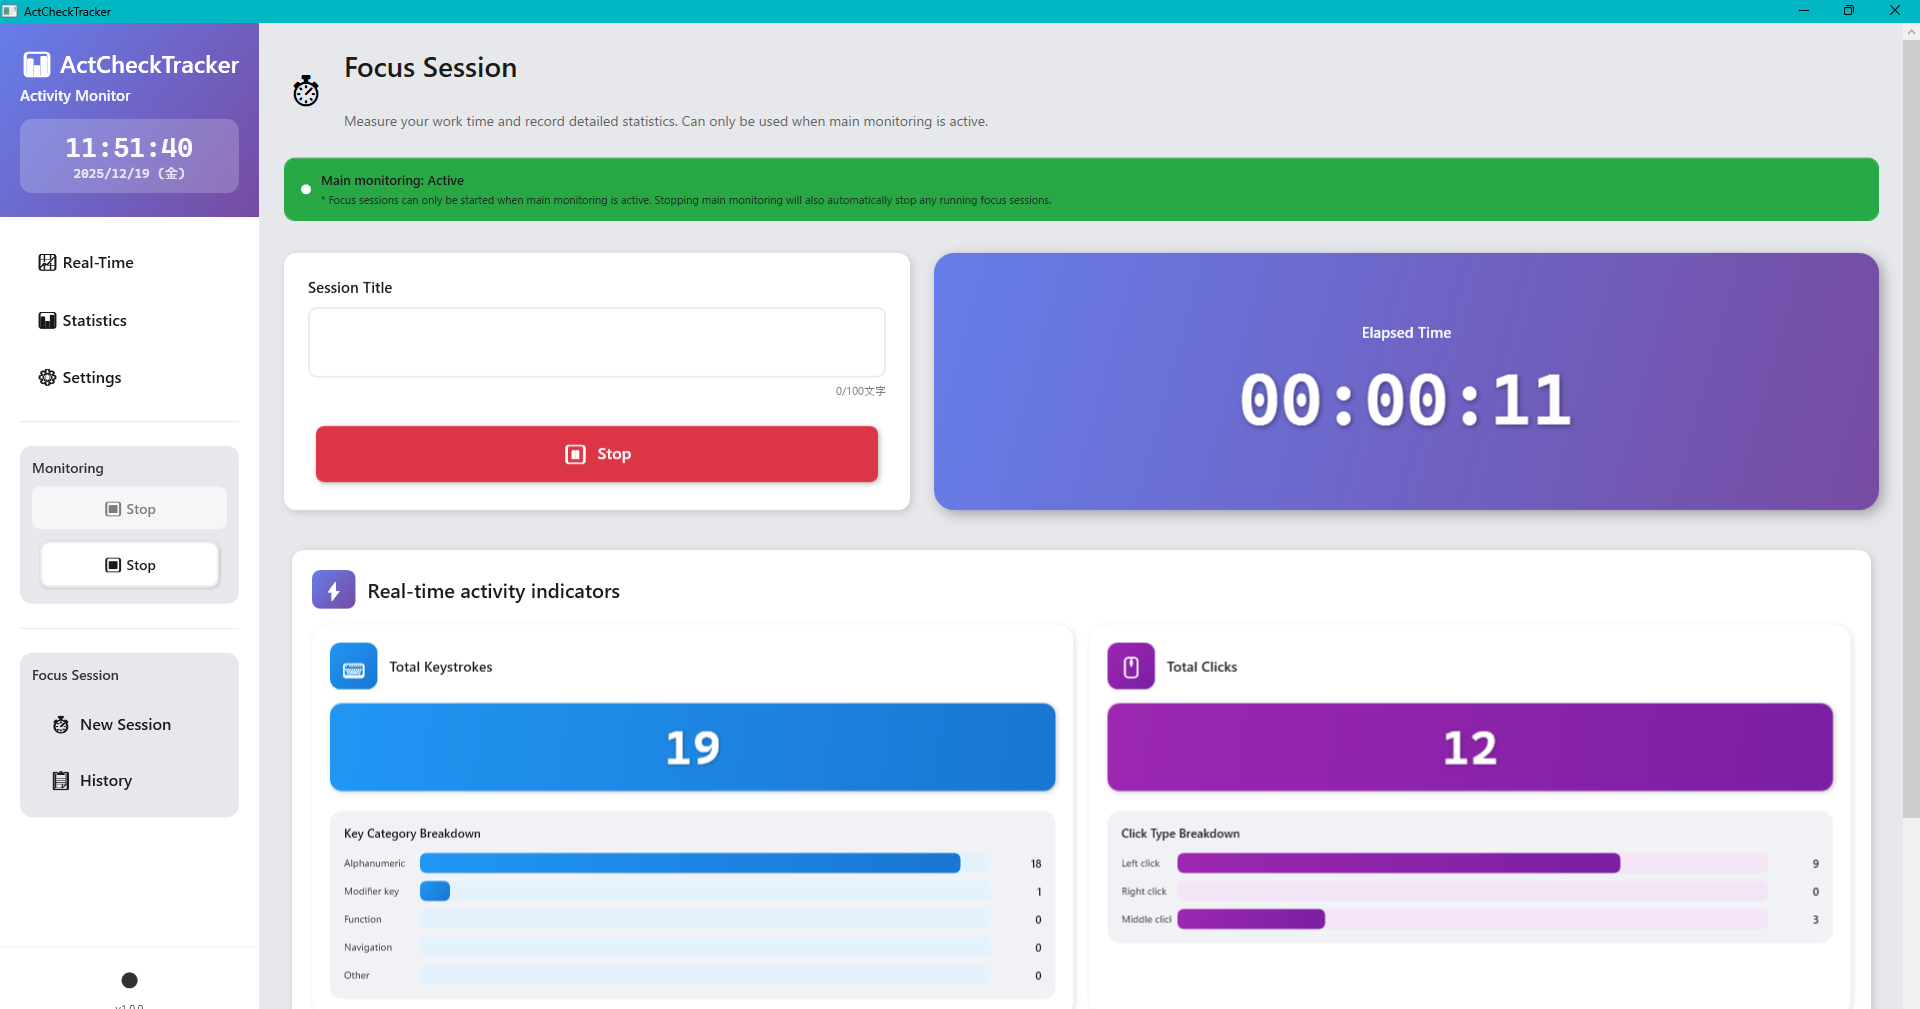Click the grayed-out Stop button in Monitoring
This screenshot has width=1920, height=1009.
coord(130,509)
